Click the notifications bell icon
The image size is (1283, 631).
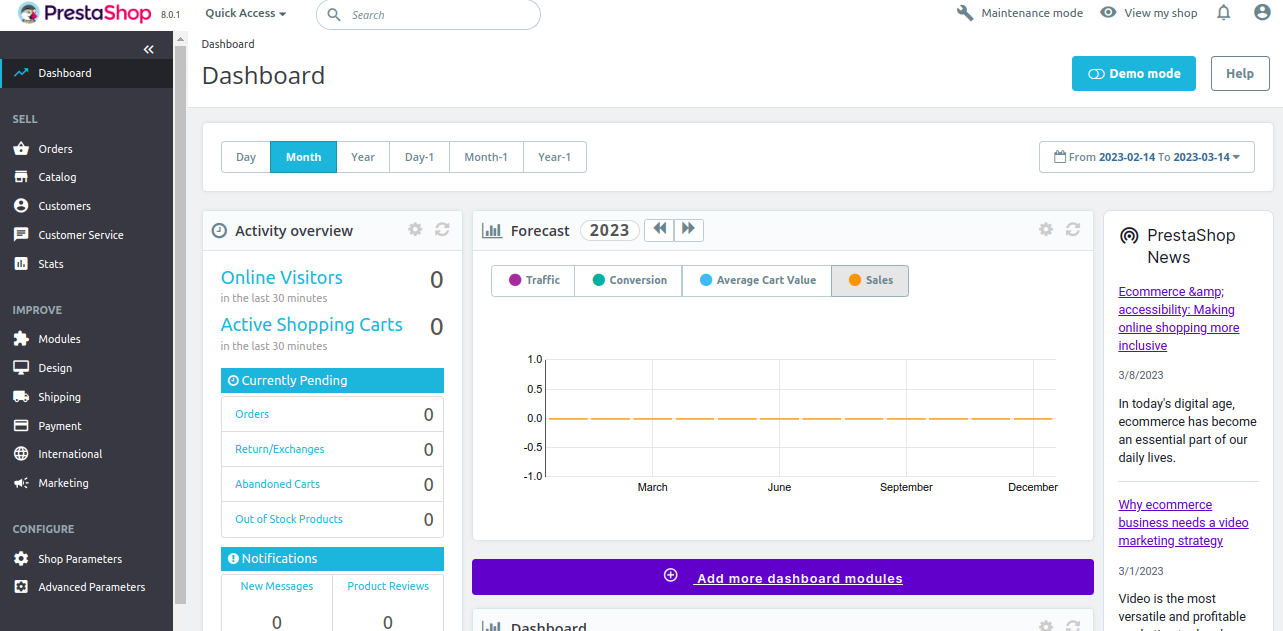[1223, 13]
